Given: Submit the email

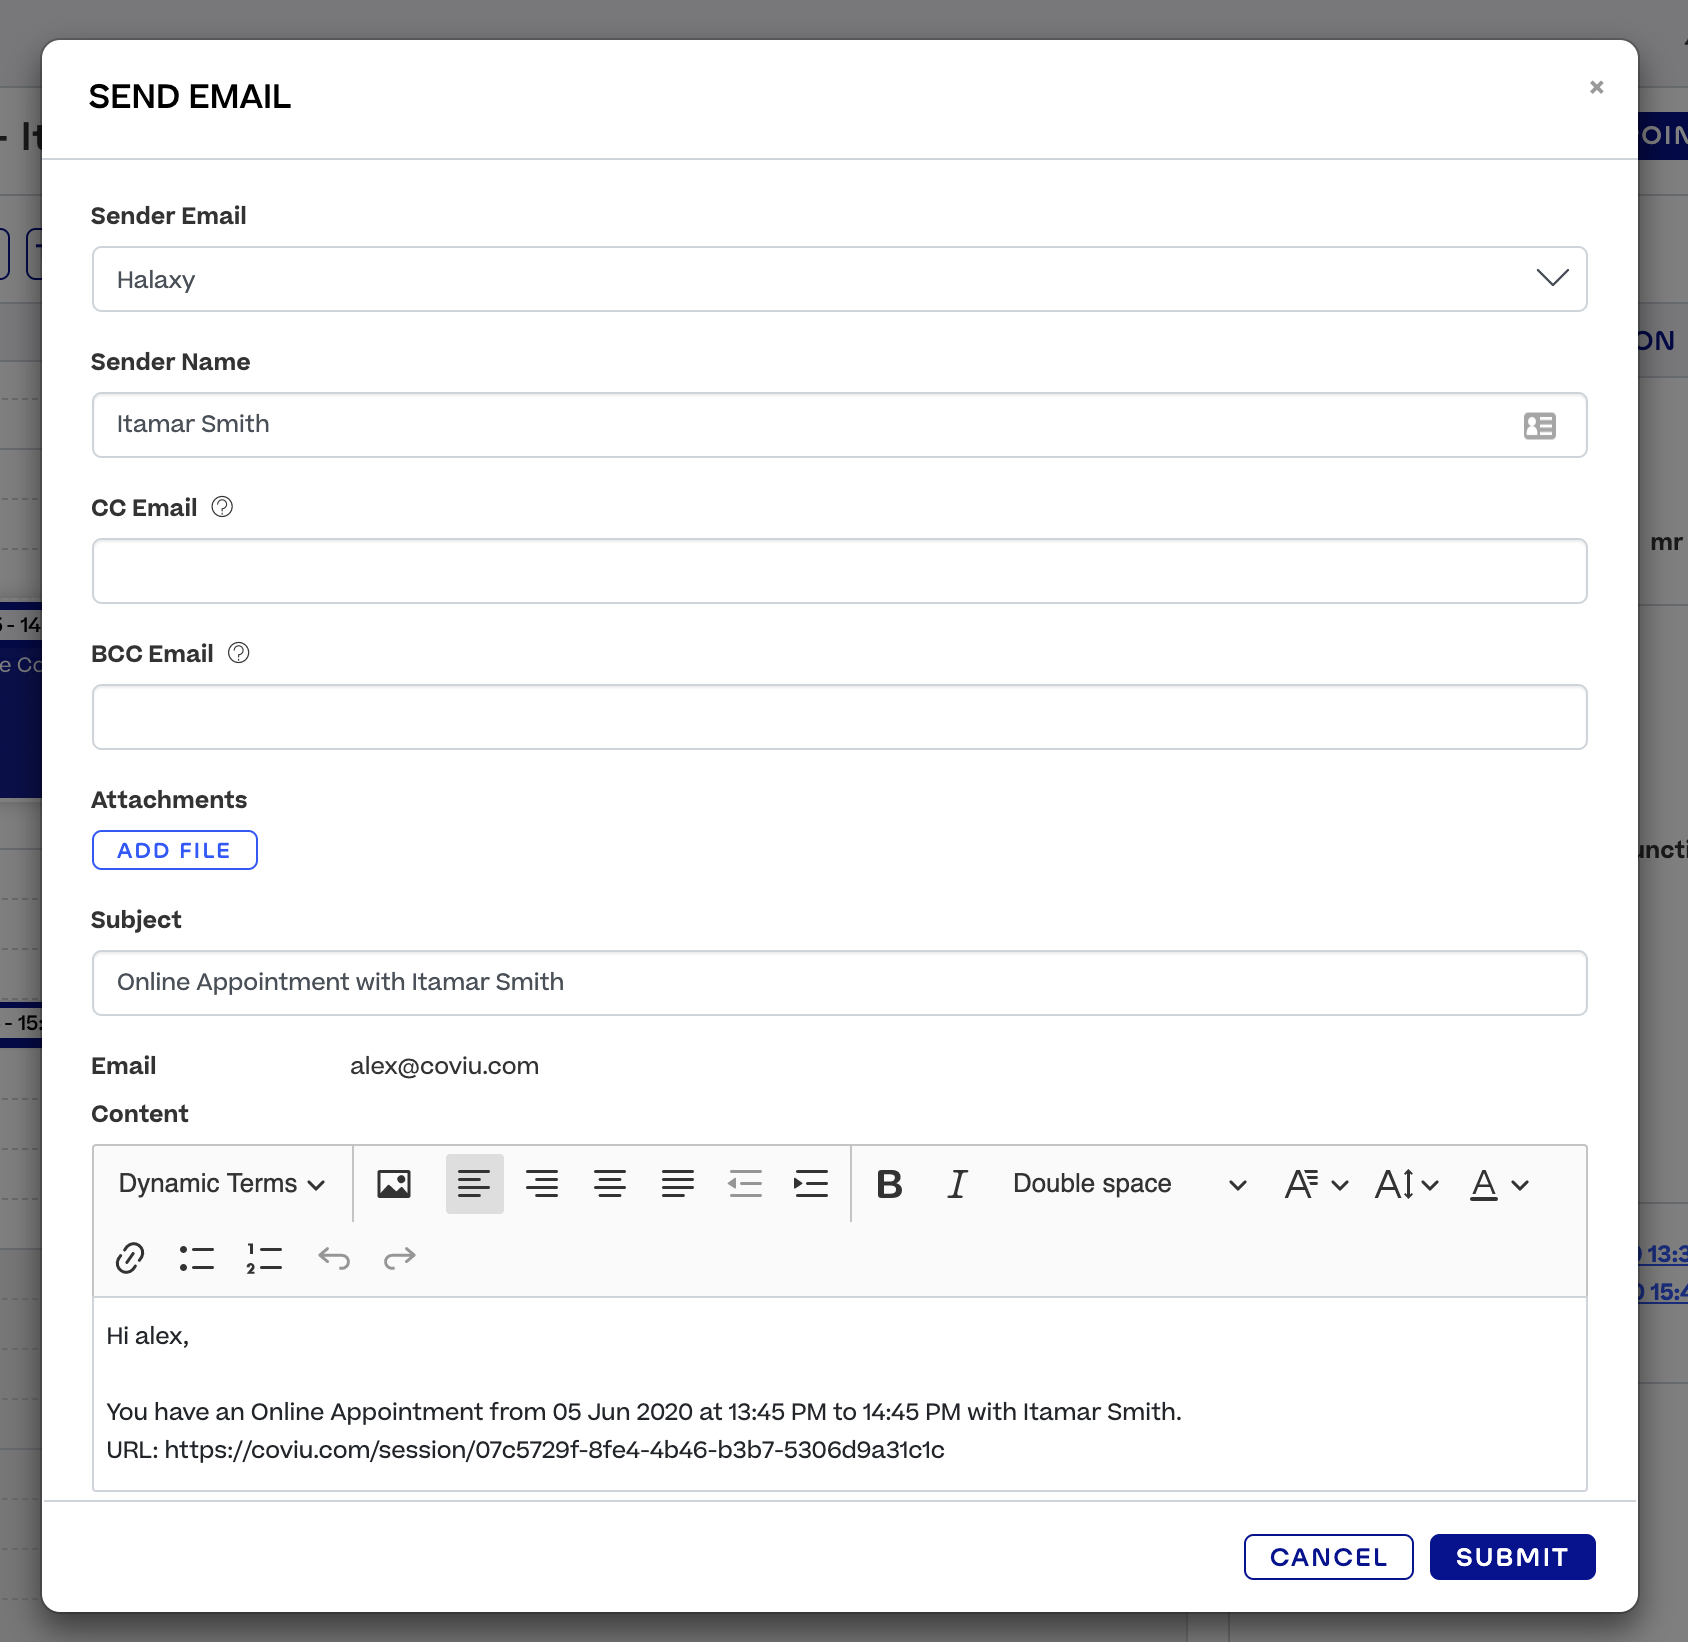Looking at the screenshot, I should [x=1511, y=1557].
